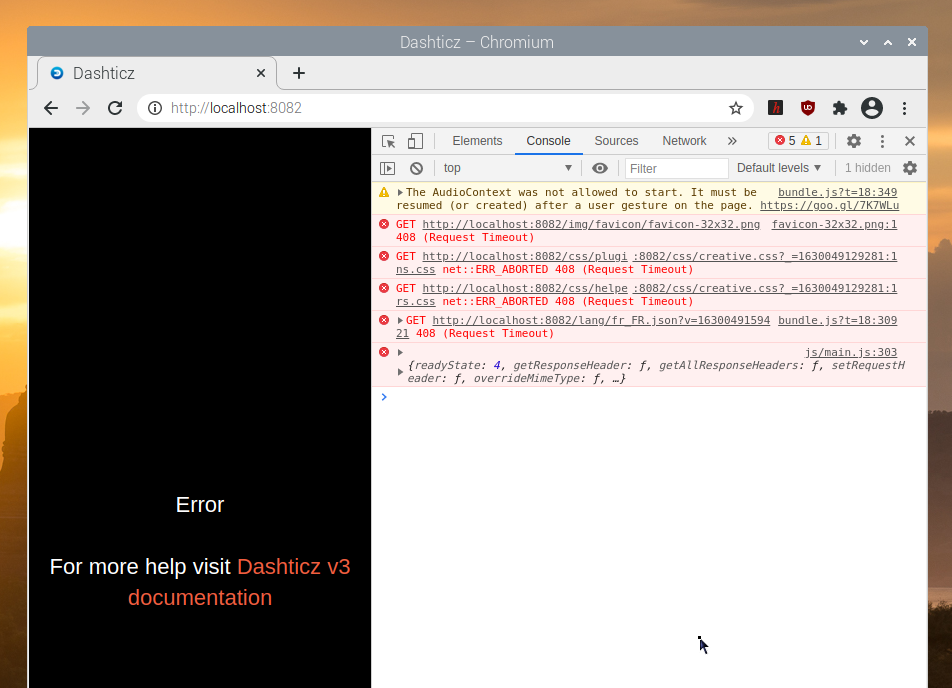This screenshot has height=688, width=952.
Task: Show more DevTools tabs chevron
Action: (x=732, y=141)
